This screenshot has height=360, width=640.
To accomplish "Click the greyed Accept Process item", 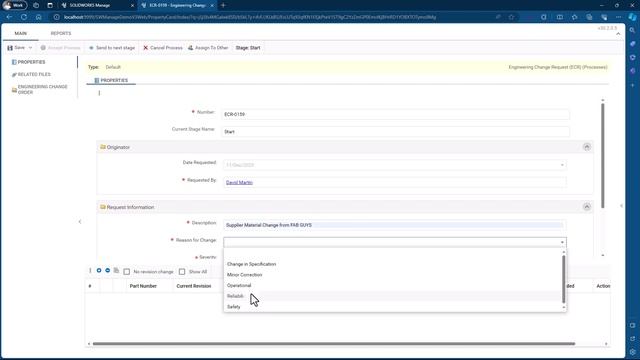I will tap(60, 48).
